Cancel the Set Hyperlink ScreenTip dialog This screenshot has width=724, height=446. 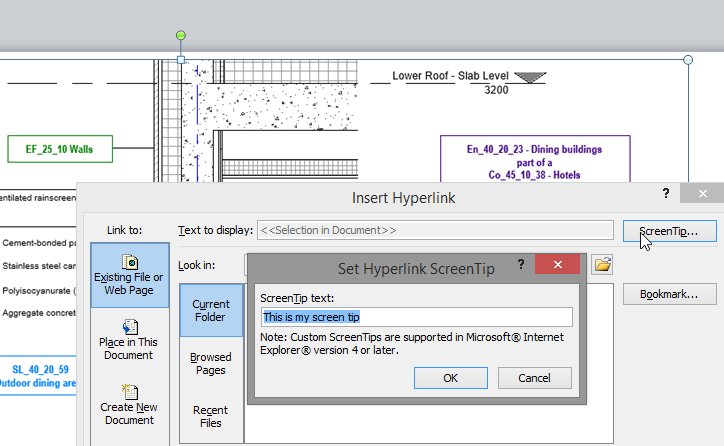(x=534, y=378)
